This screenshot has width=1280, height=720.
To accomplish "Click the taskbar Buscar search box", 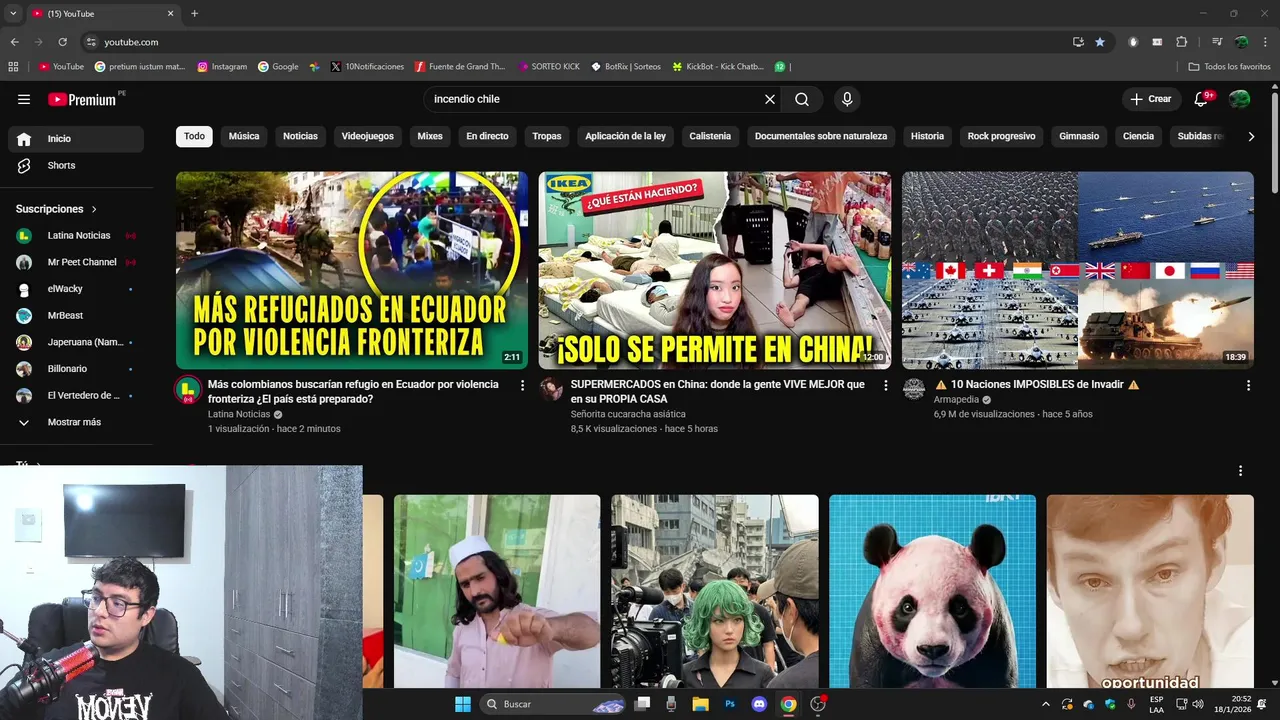I will click(555, 704).
